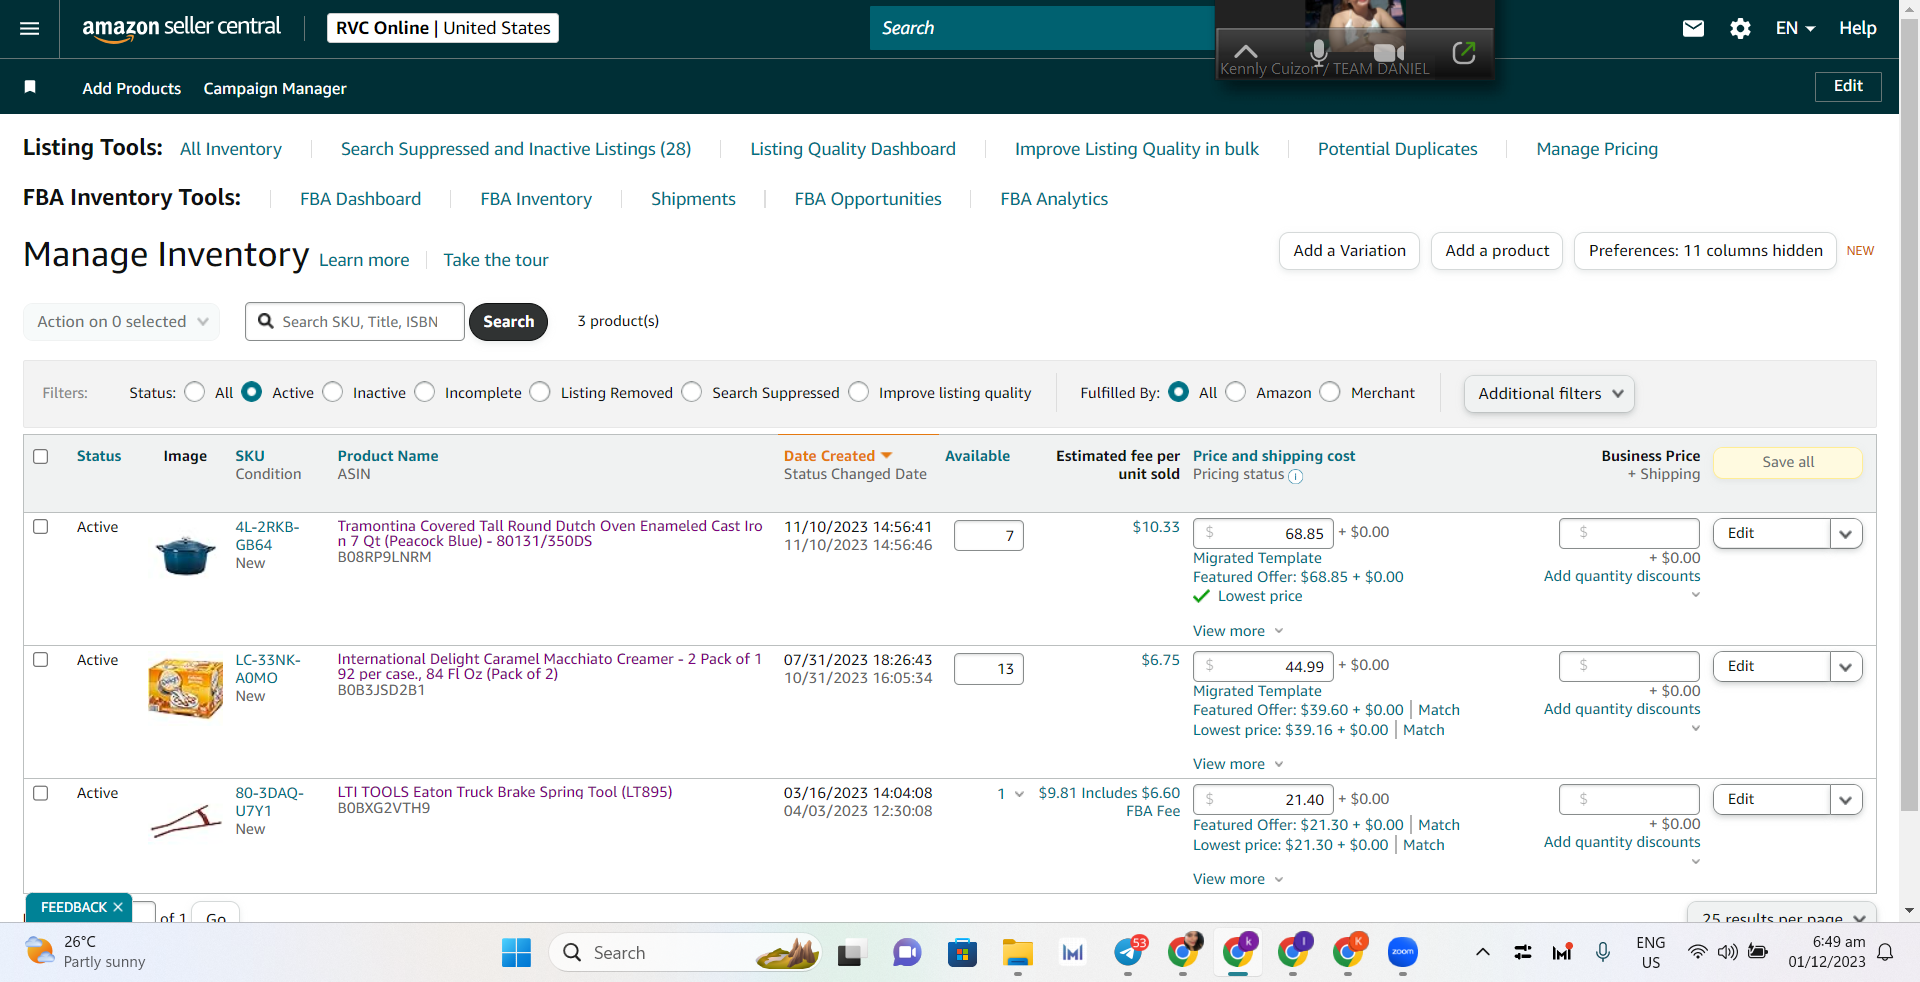
Task: Open the International Delight creamer thumbnail
Action: tap(185, 688)
